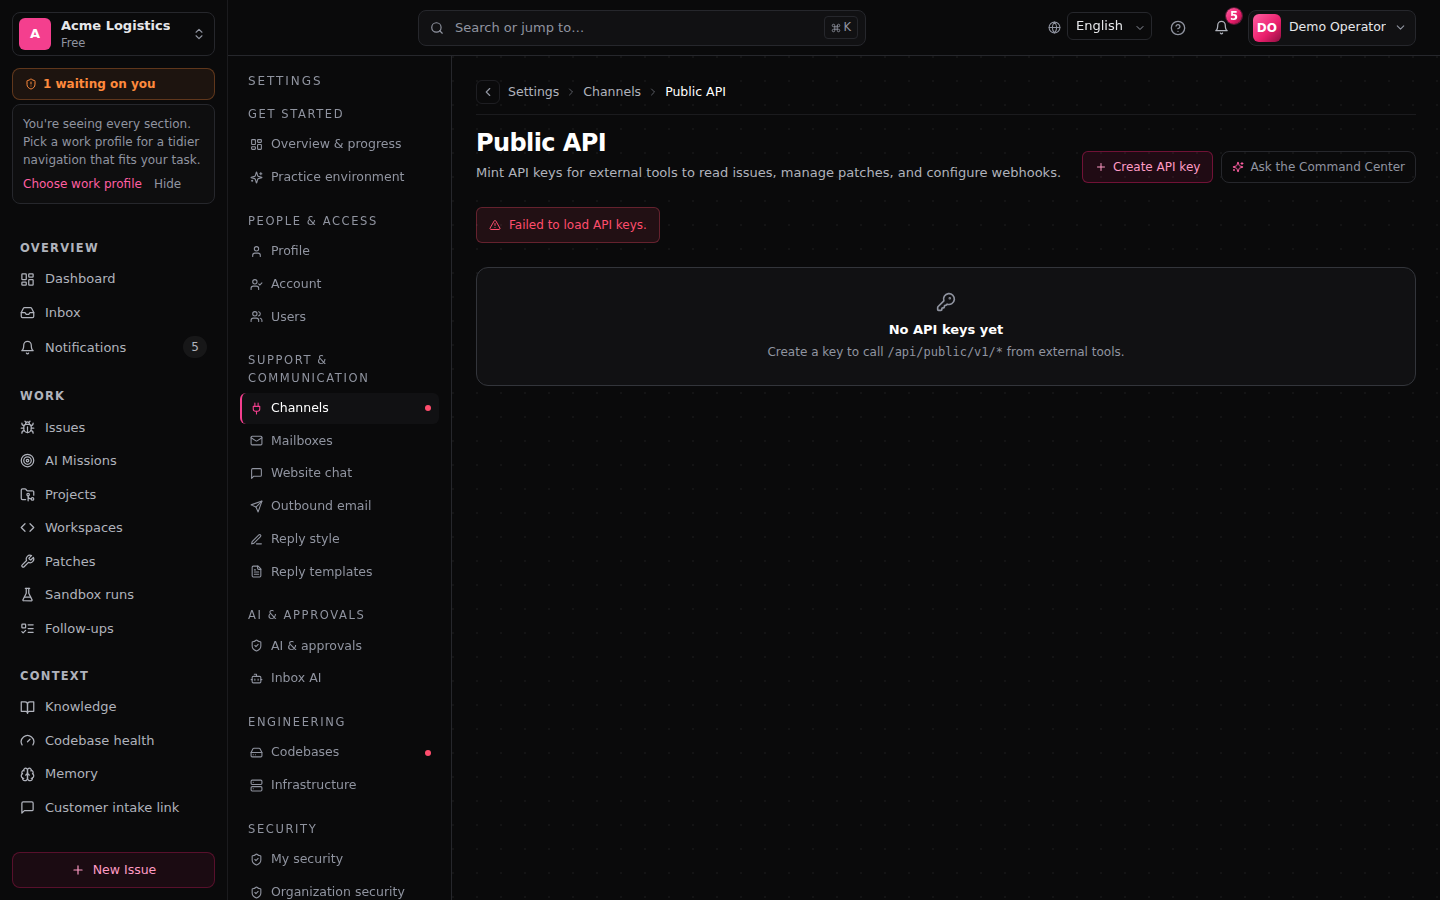Open Website chat settings
The height and width of the screenshot is (900, 1440).
click(340, 473)
